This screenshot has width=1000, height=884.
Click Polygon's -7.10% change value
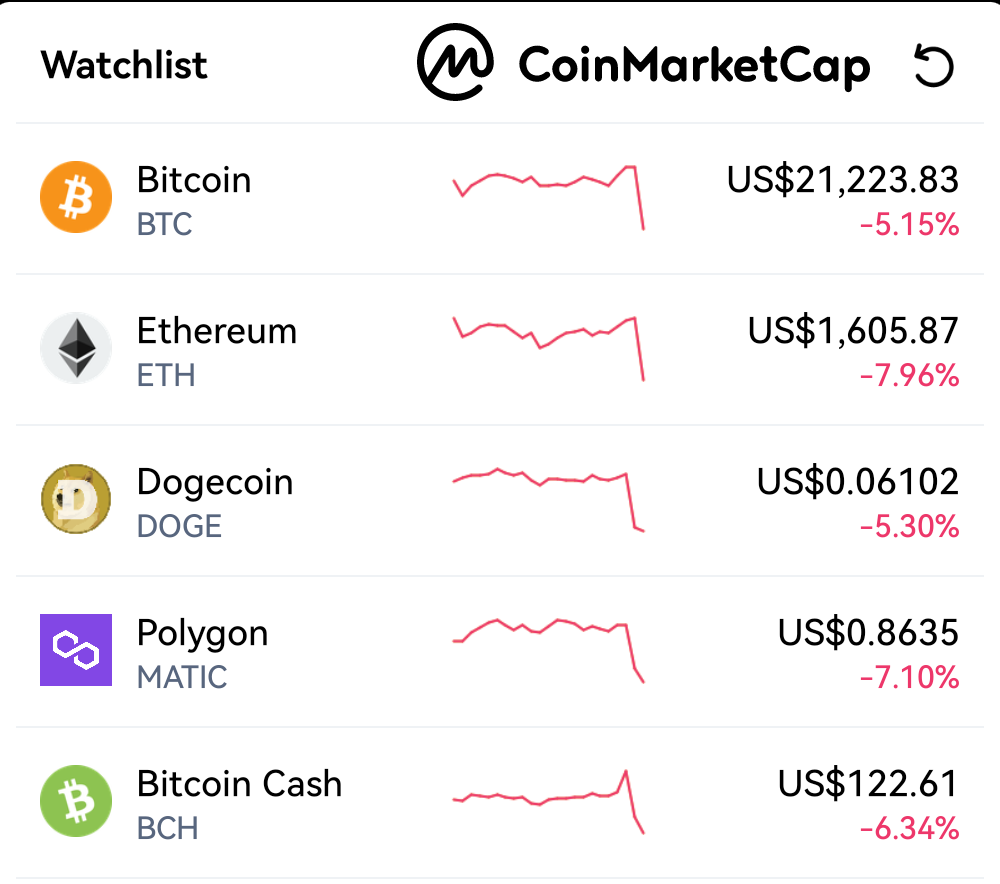point(909,677)
